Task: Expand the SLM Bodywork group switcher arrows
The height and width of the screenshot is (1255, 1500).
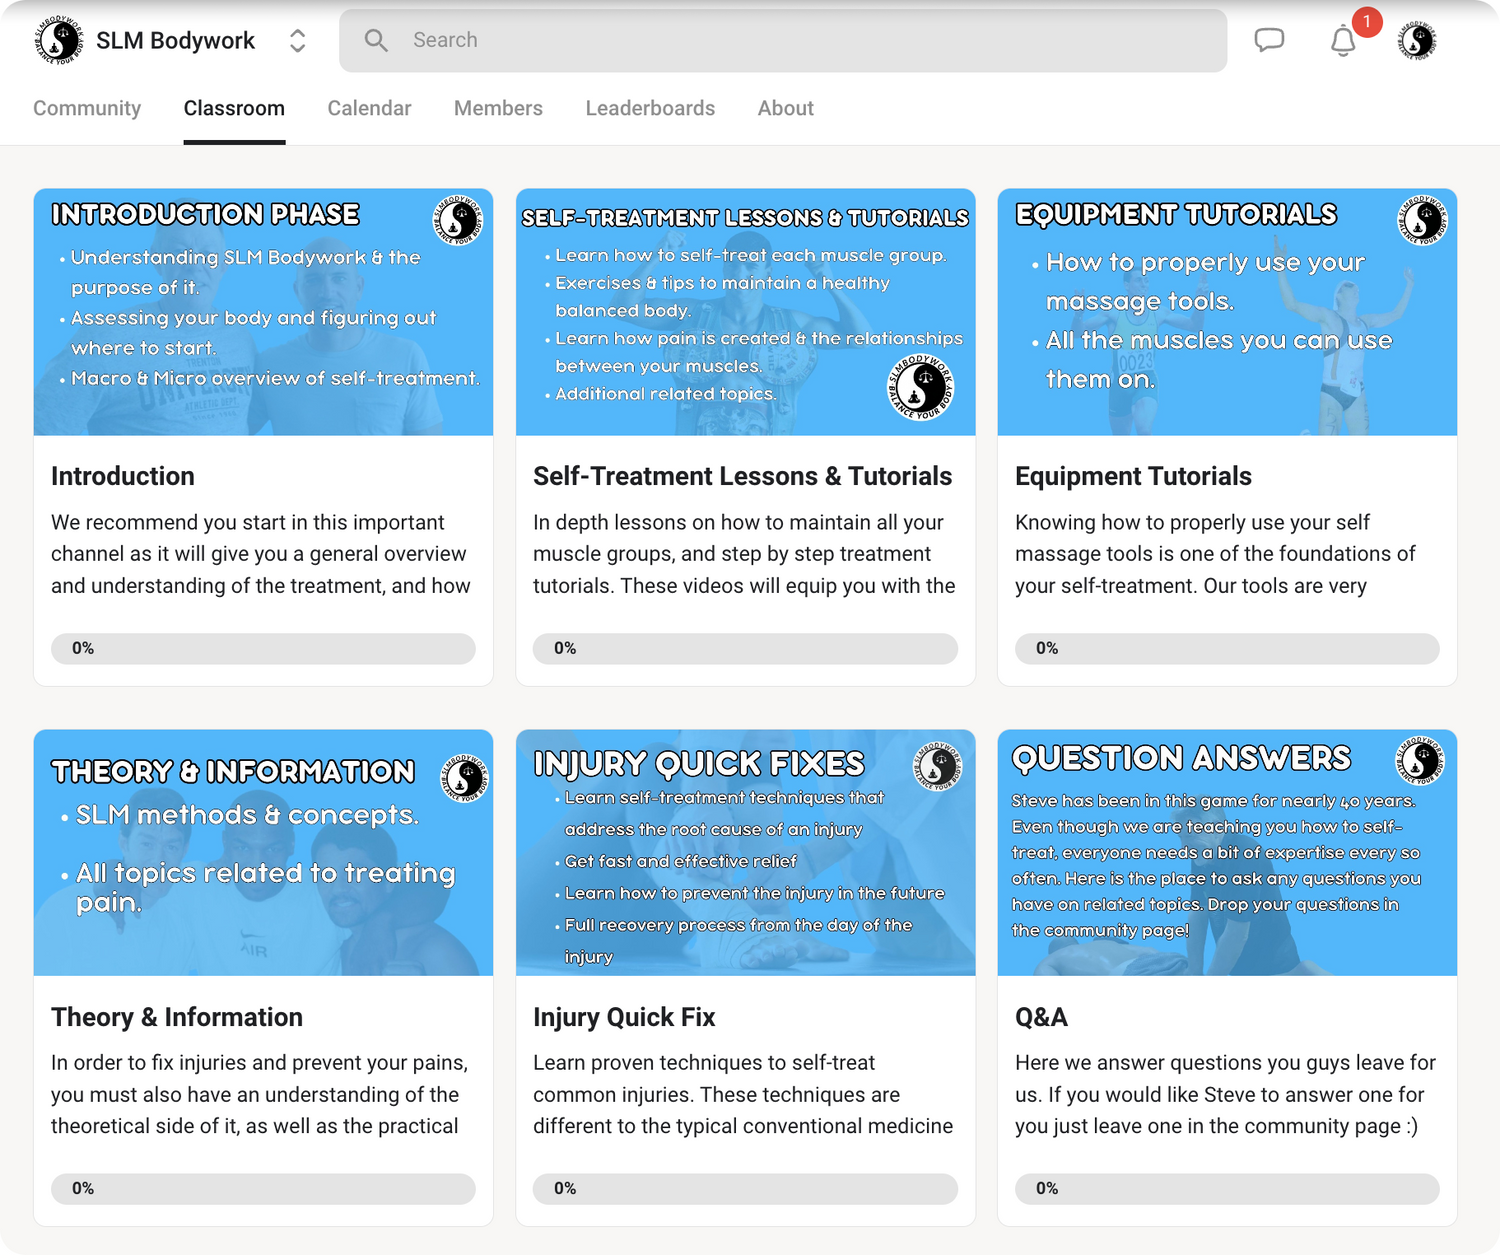Action: 297,40
